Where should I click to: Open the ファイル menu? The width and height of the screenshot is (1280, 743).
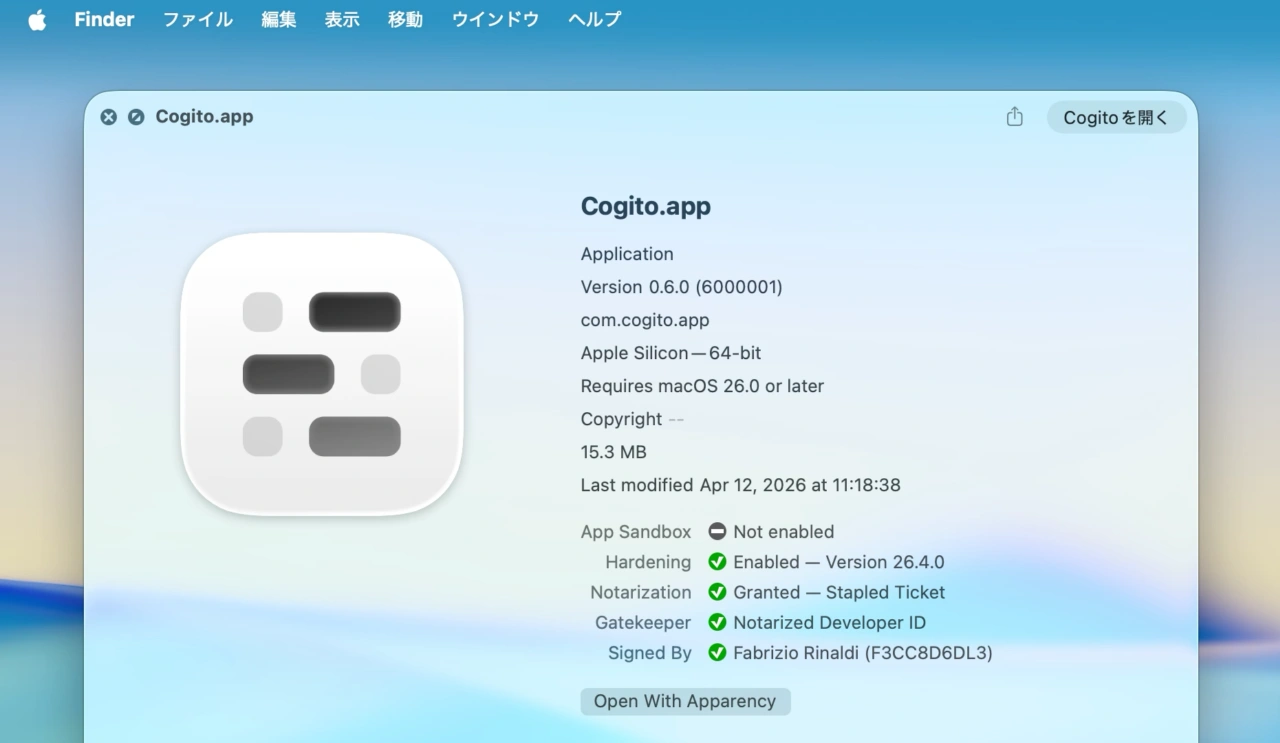198,20
